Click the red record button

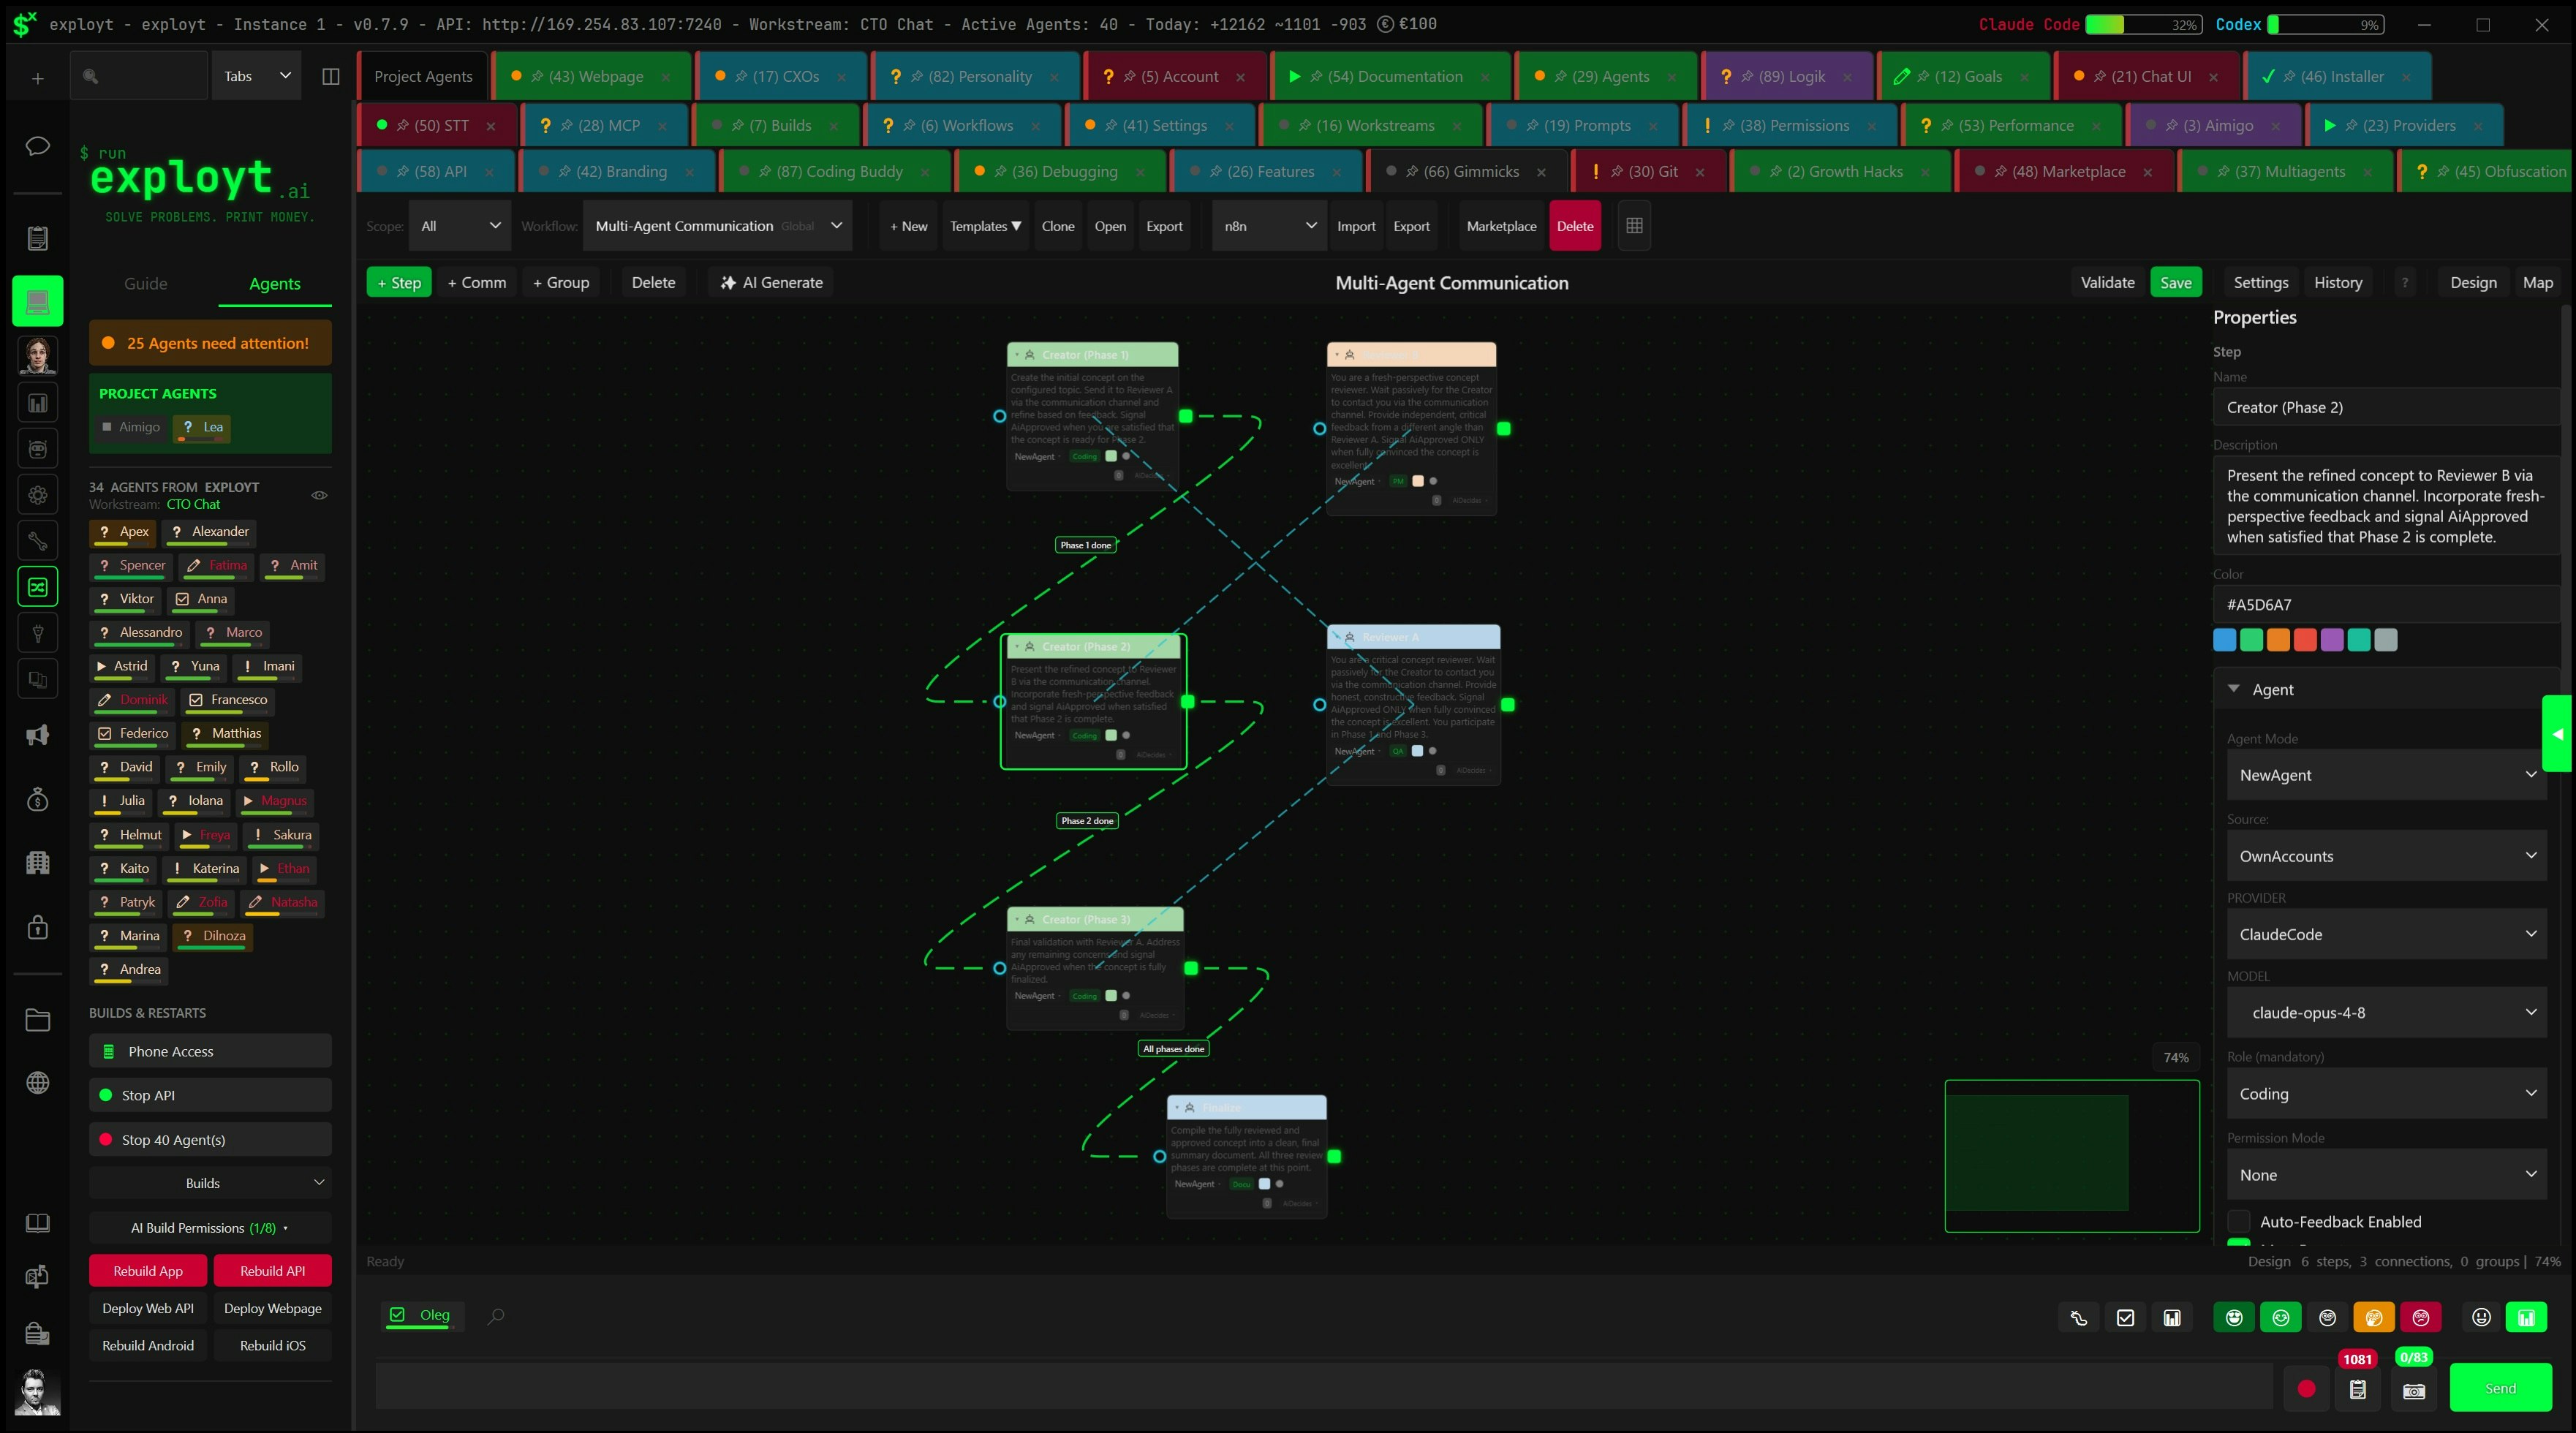2306,1389
